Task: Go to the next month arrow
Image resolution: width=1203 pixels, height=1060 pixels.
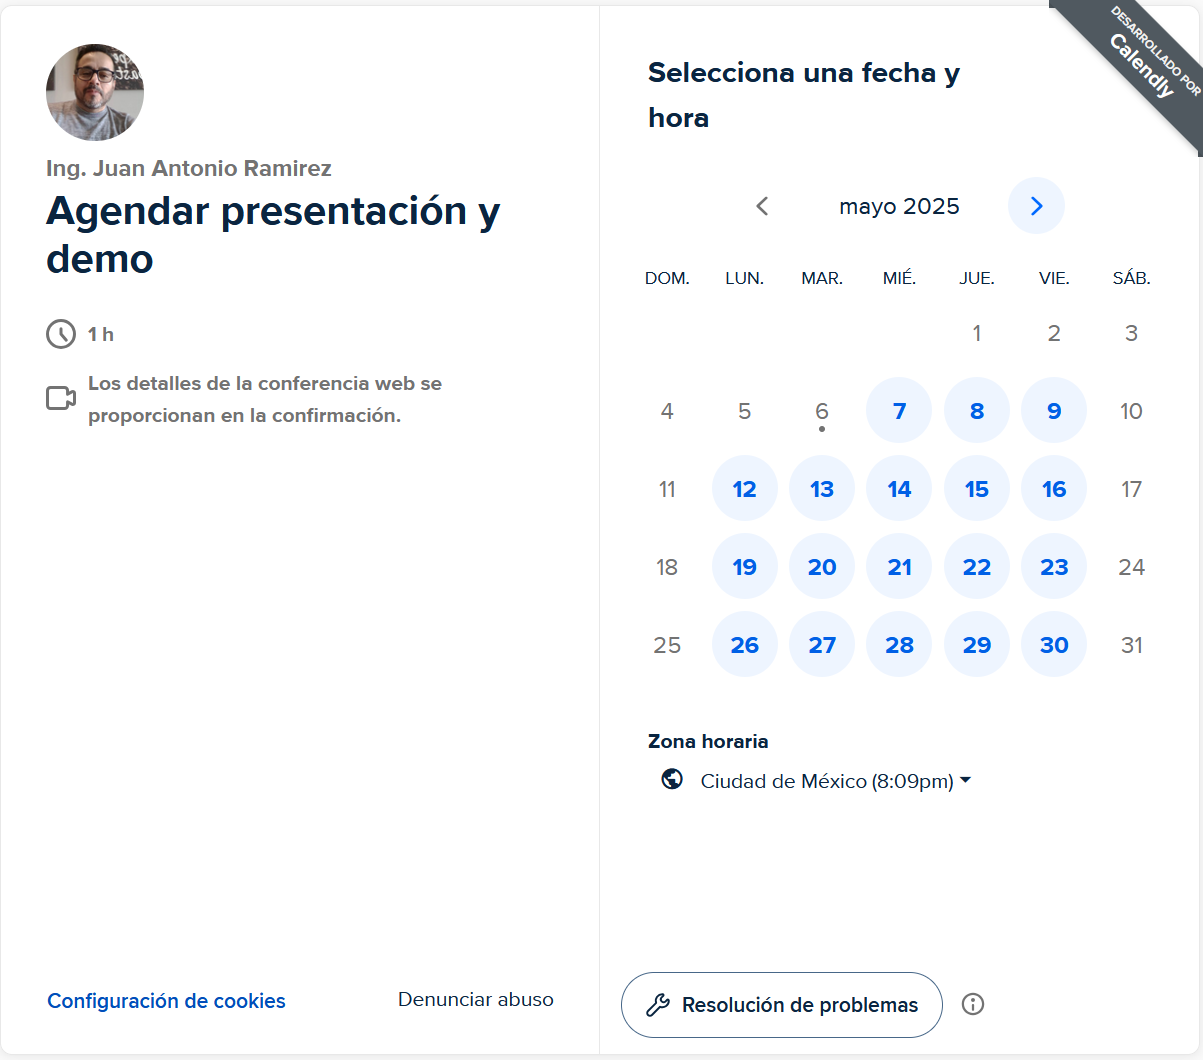Action: tap(1036, 206)
